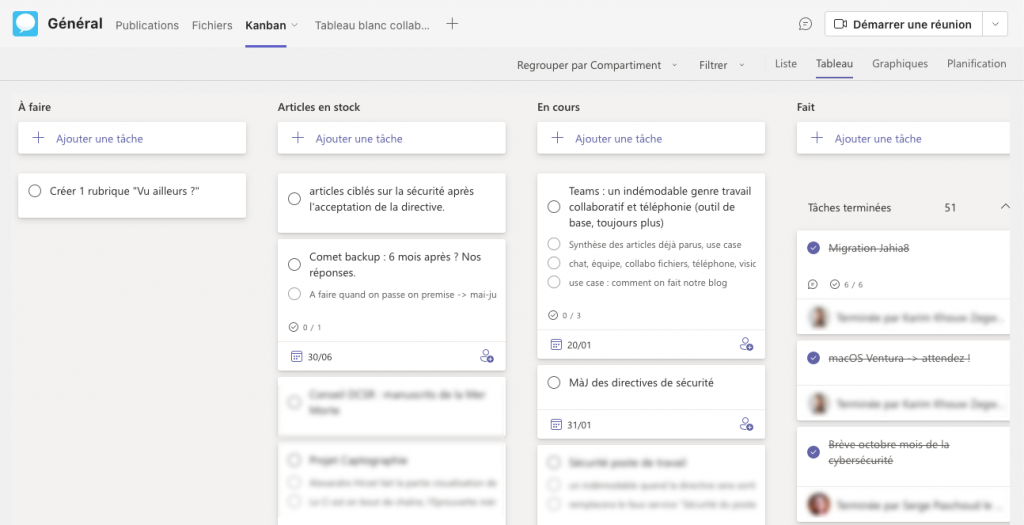Uncheck the completed "Migration Jahia8" task
The height and width of the screenshot is (525, 1024).
click(x=813, y=248)
